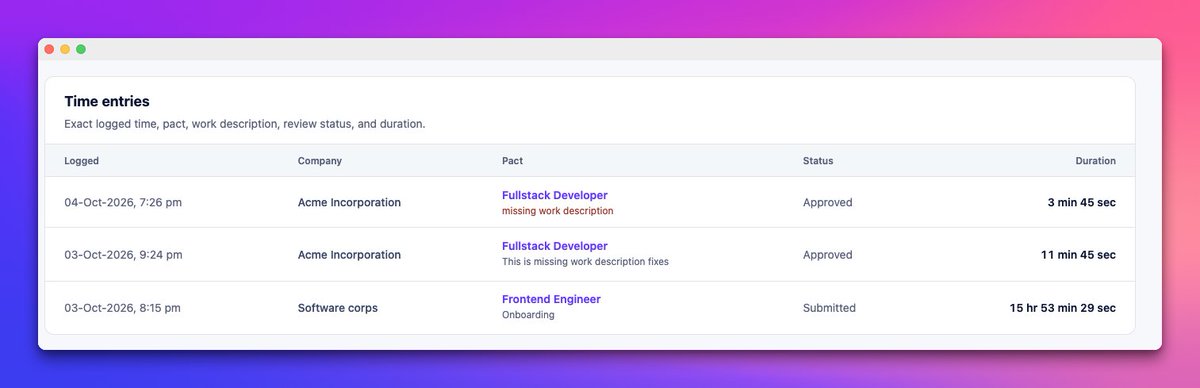Minimize the window with the yellow button
The height and width of the screenshot is (388, 1200).
[65, 49]
